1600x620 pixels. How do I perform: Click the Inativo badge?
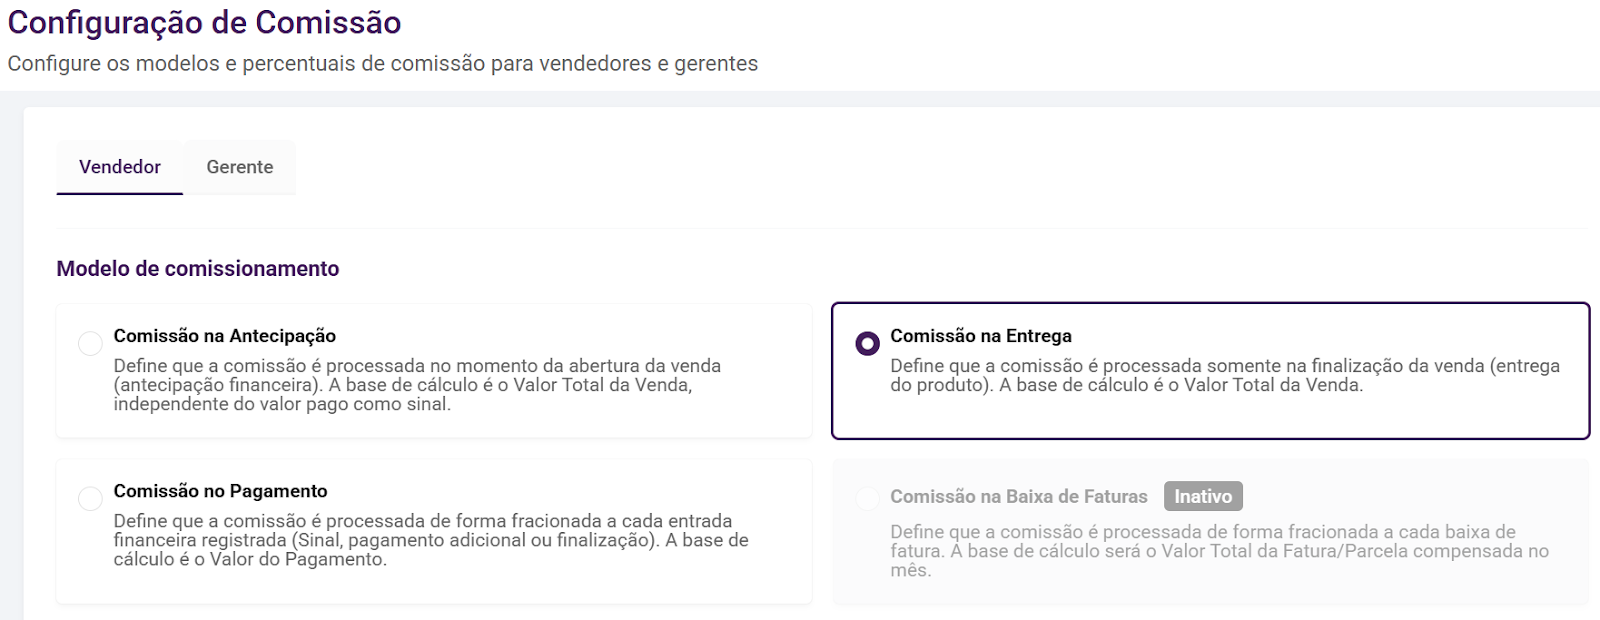click(x=1203, y=497)
